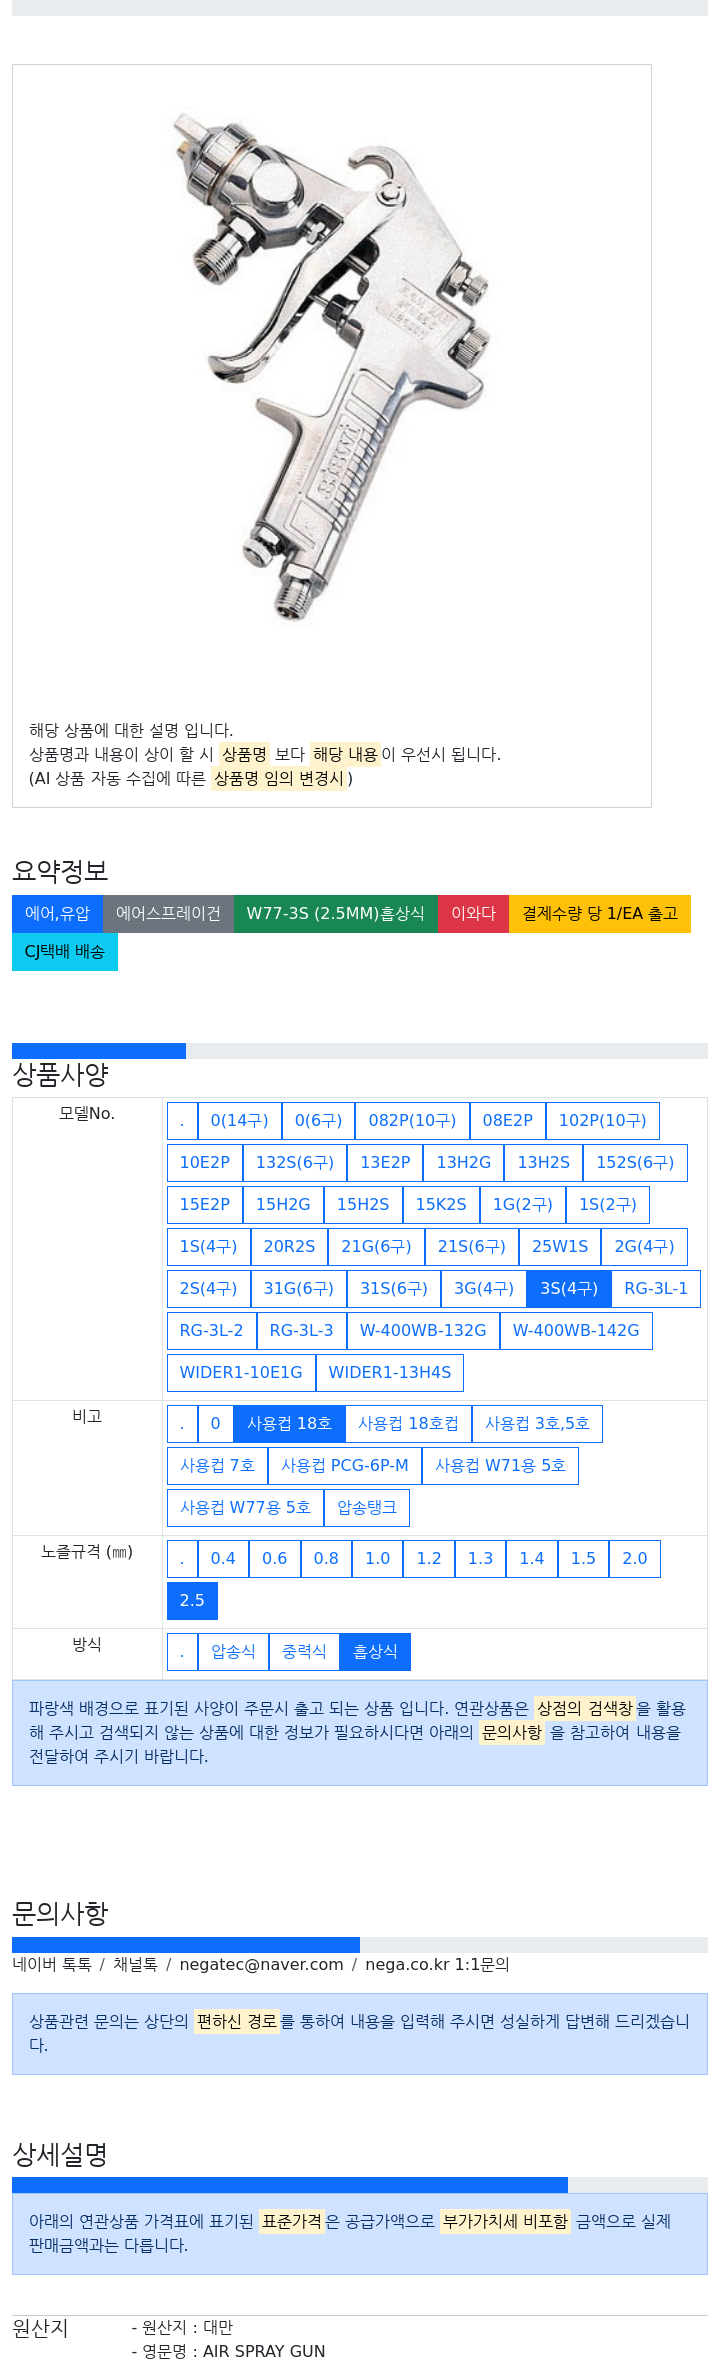Pick model WIDER1-13H4S
The image size is (720, 2364).
(x=390, y=1372)
